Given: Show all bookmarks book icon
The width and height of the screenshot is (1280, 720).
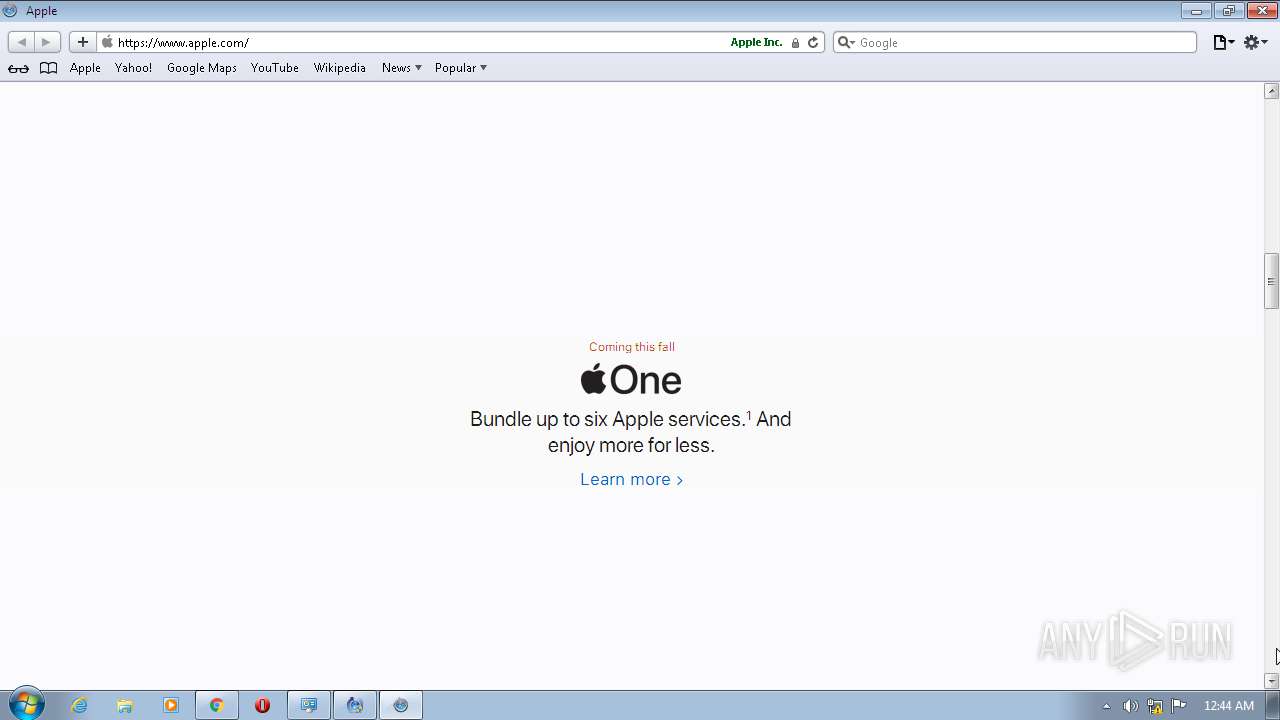Looking at the screenshot, I should point(48,68).
